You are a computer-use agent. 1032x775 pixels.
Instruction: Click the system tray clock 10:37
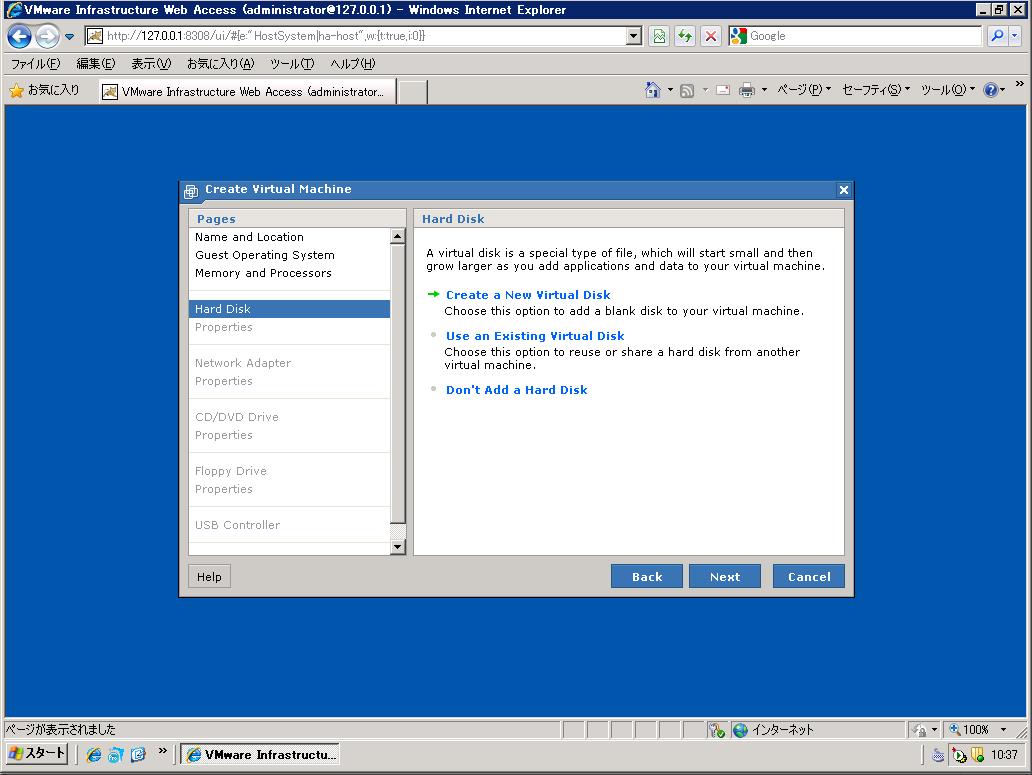1004,755
